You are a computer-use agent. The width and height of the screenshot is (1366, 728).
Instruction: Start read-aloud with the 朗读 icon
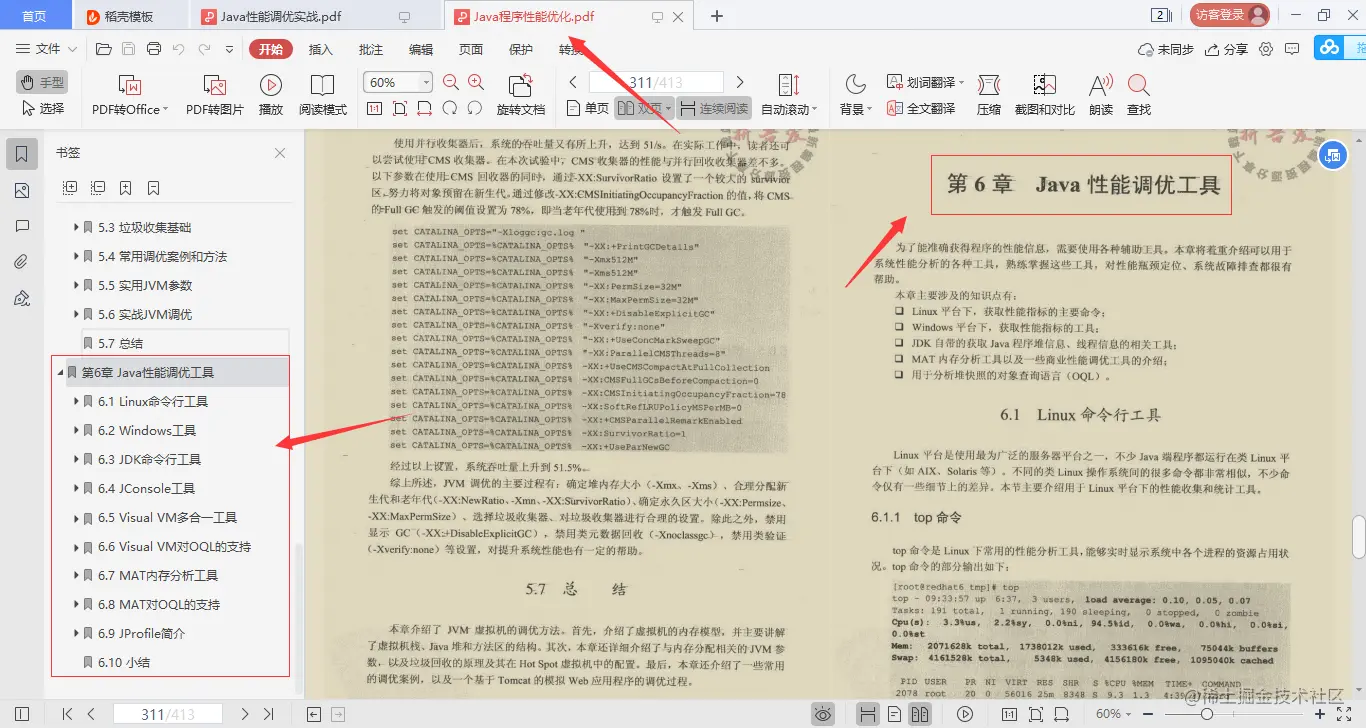coord(1099,94)
